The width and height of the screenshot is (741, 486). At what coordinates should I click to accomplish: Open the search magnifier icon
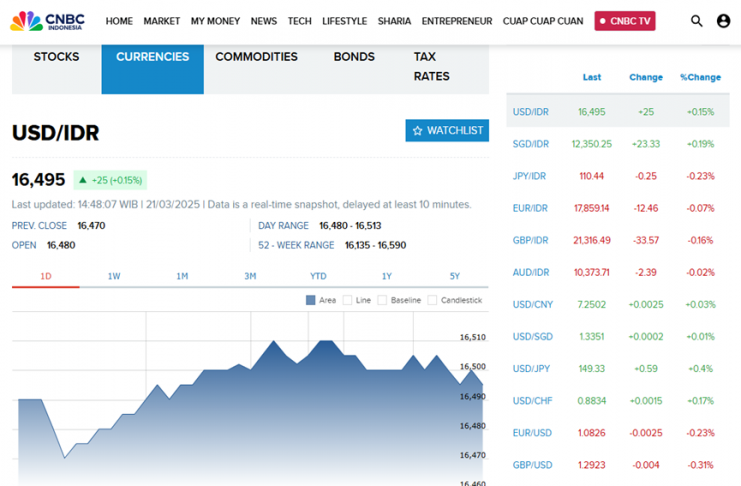click(x=697, y=21)
